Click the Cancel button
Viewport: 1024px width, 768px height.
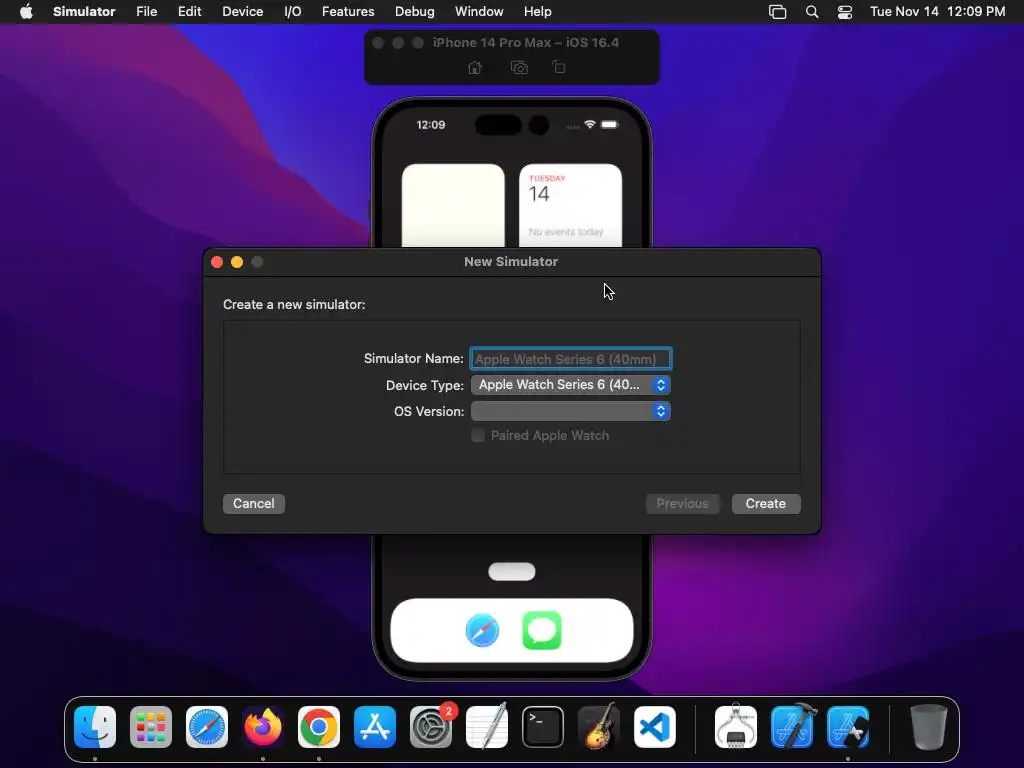254,504
